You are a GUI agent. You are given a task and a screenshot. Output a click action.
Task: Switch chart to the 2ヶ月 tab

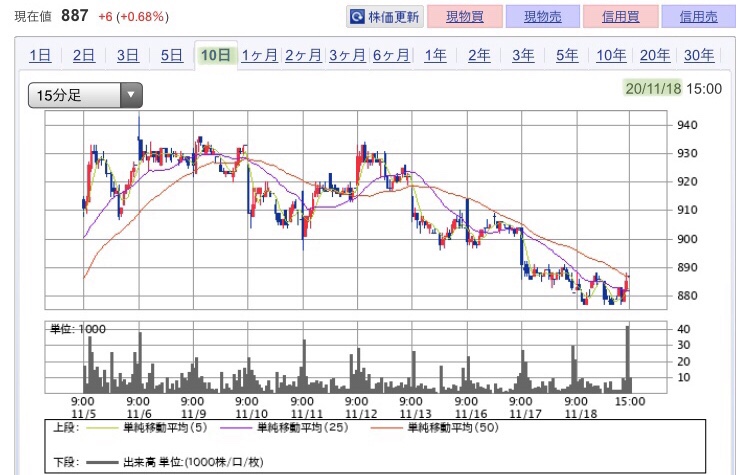[x=303, y=55]
